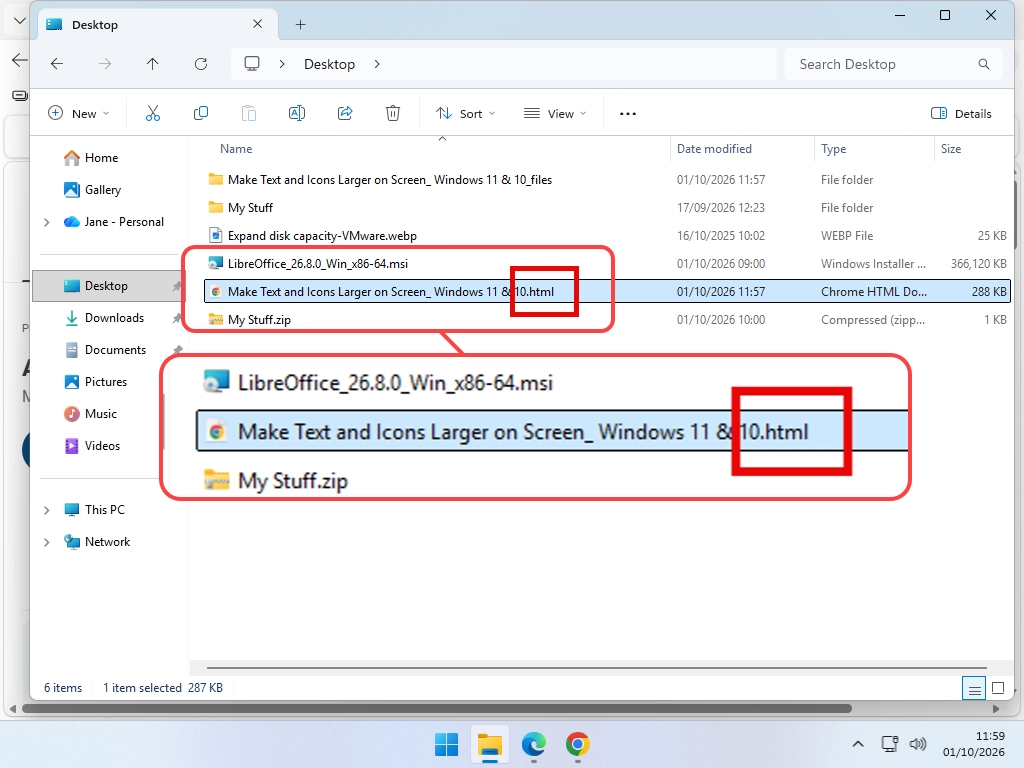Launch Microsoft Edge from taskbar

534,744
